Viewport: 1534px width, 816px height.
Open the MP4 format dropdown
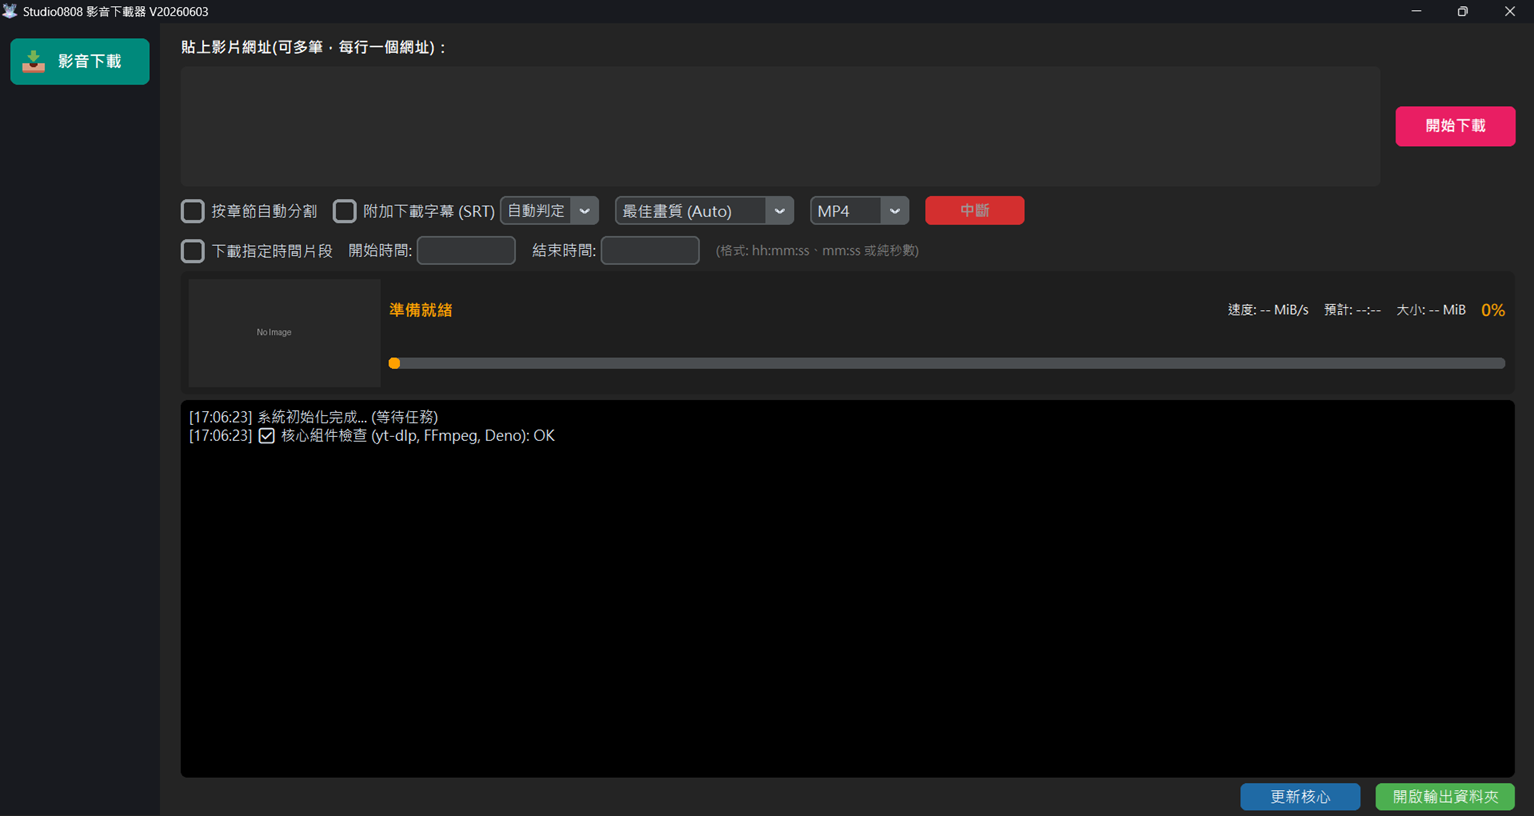859,211
